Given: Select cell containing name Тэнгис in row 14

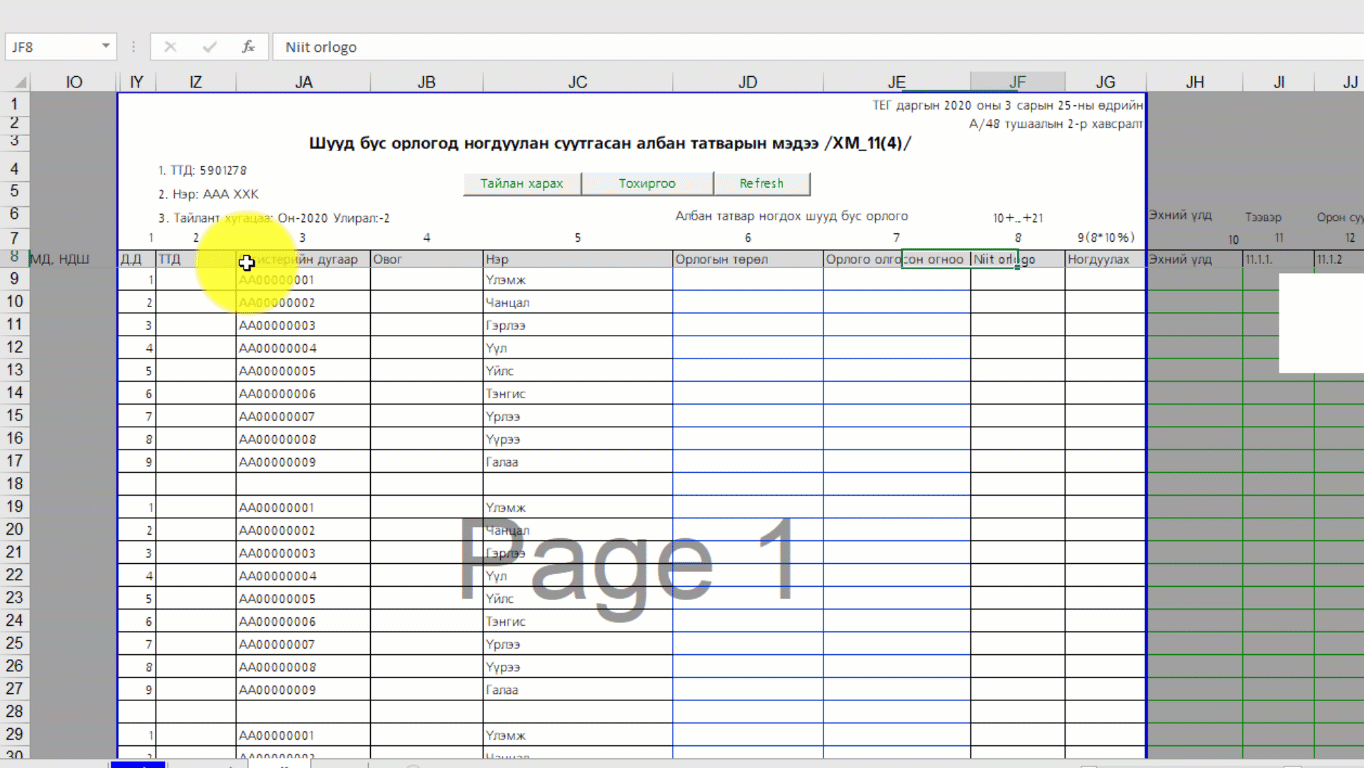Looking at the screenshot, I should [577, 394].
